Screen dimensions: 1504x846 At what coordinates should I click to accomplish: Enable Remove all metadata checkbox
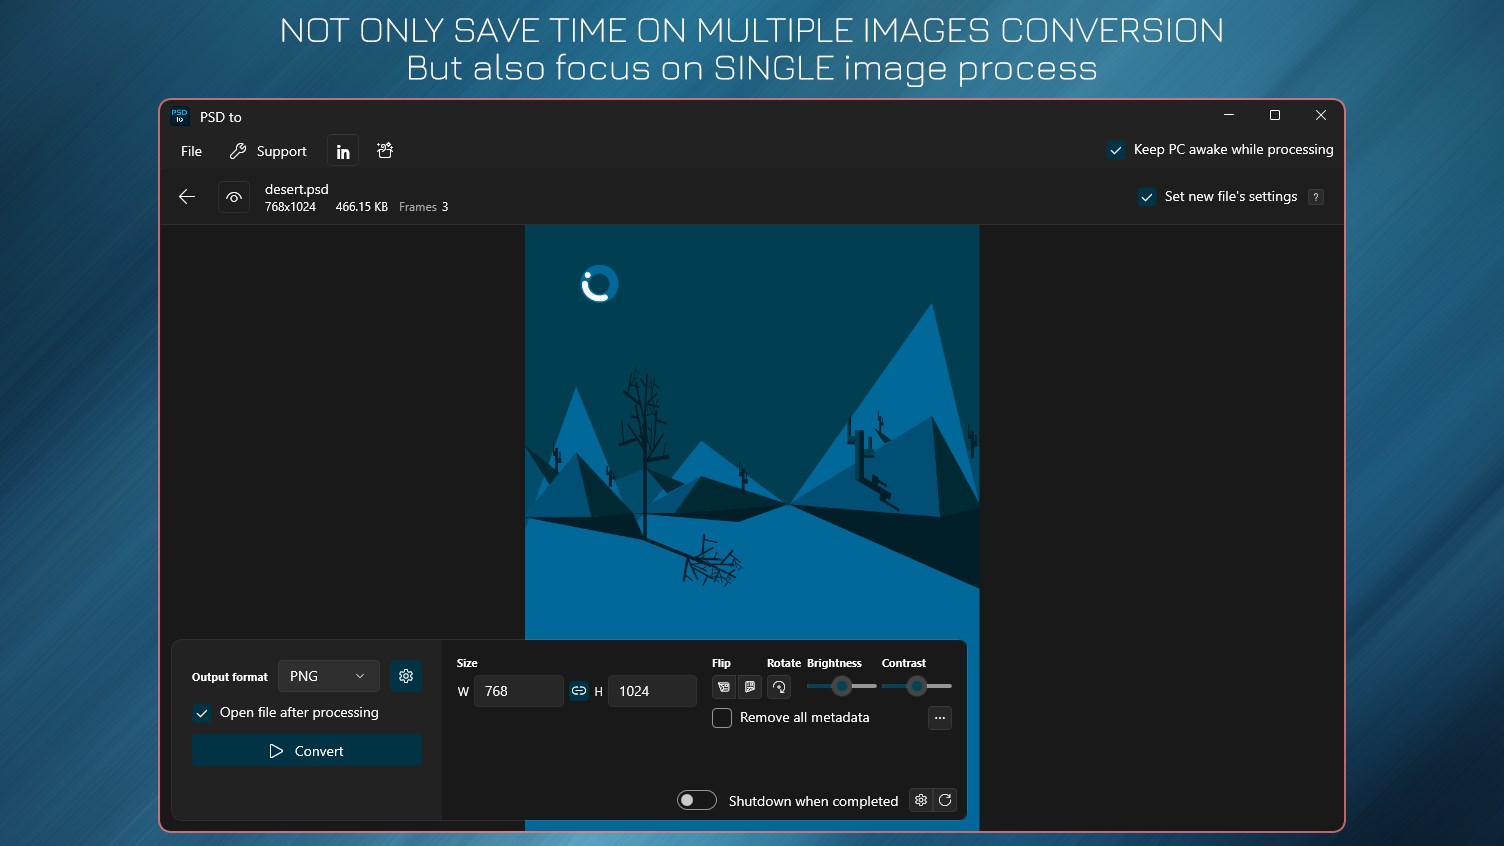(722, 718)
